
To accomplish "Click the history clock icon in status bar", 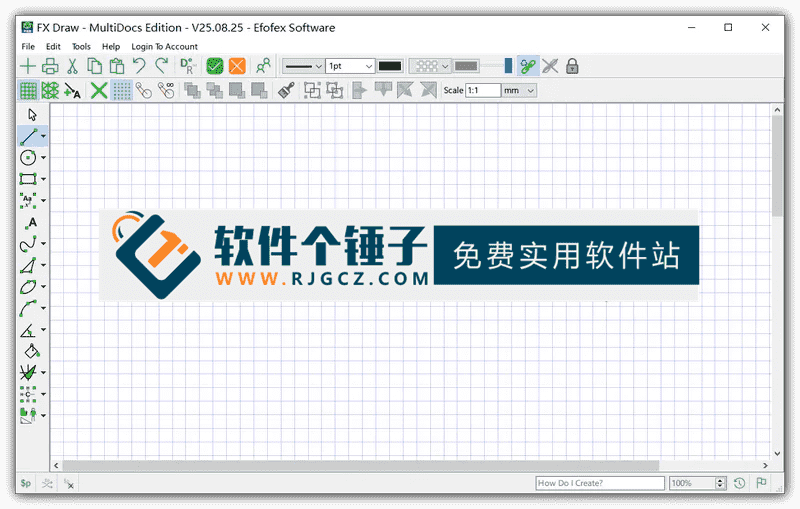I will click(x=739, y=483).
